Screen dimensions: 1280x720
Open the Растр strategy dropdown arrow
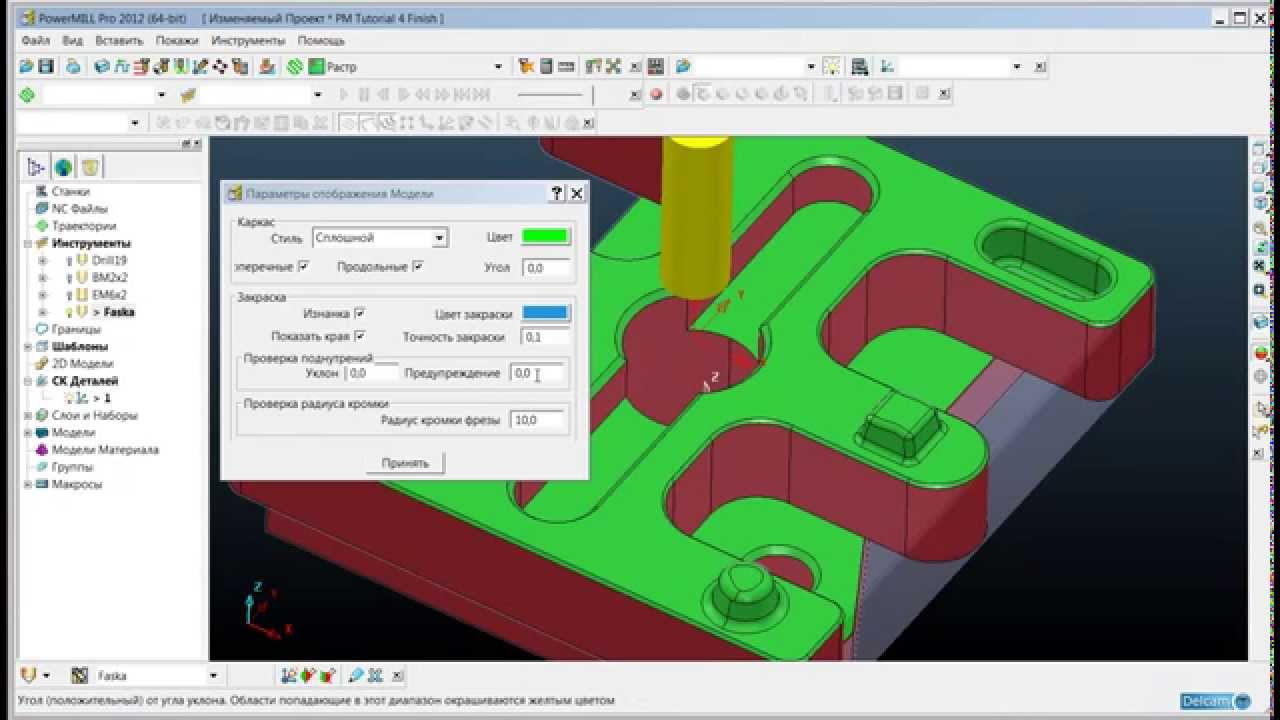(x=498, y=67)
